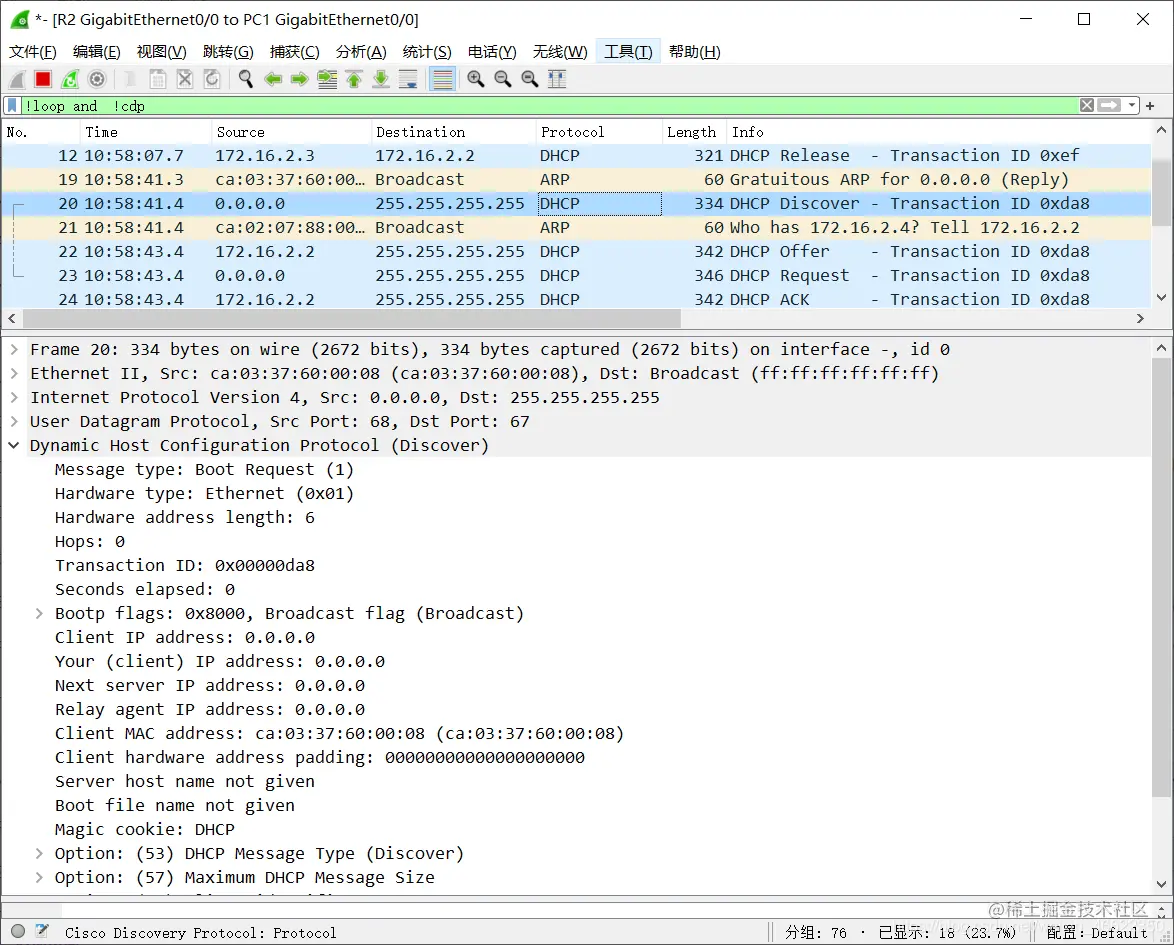Reset text to normal size

click(x=529, y=79)
